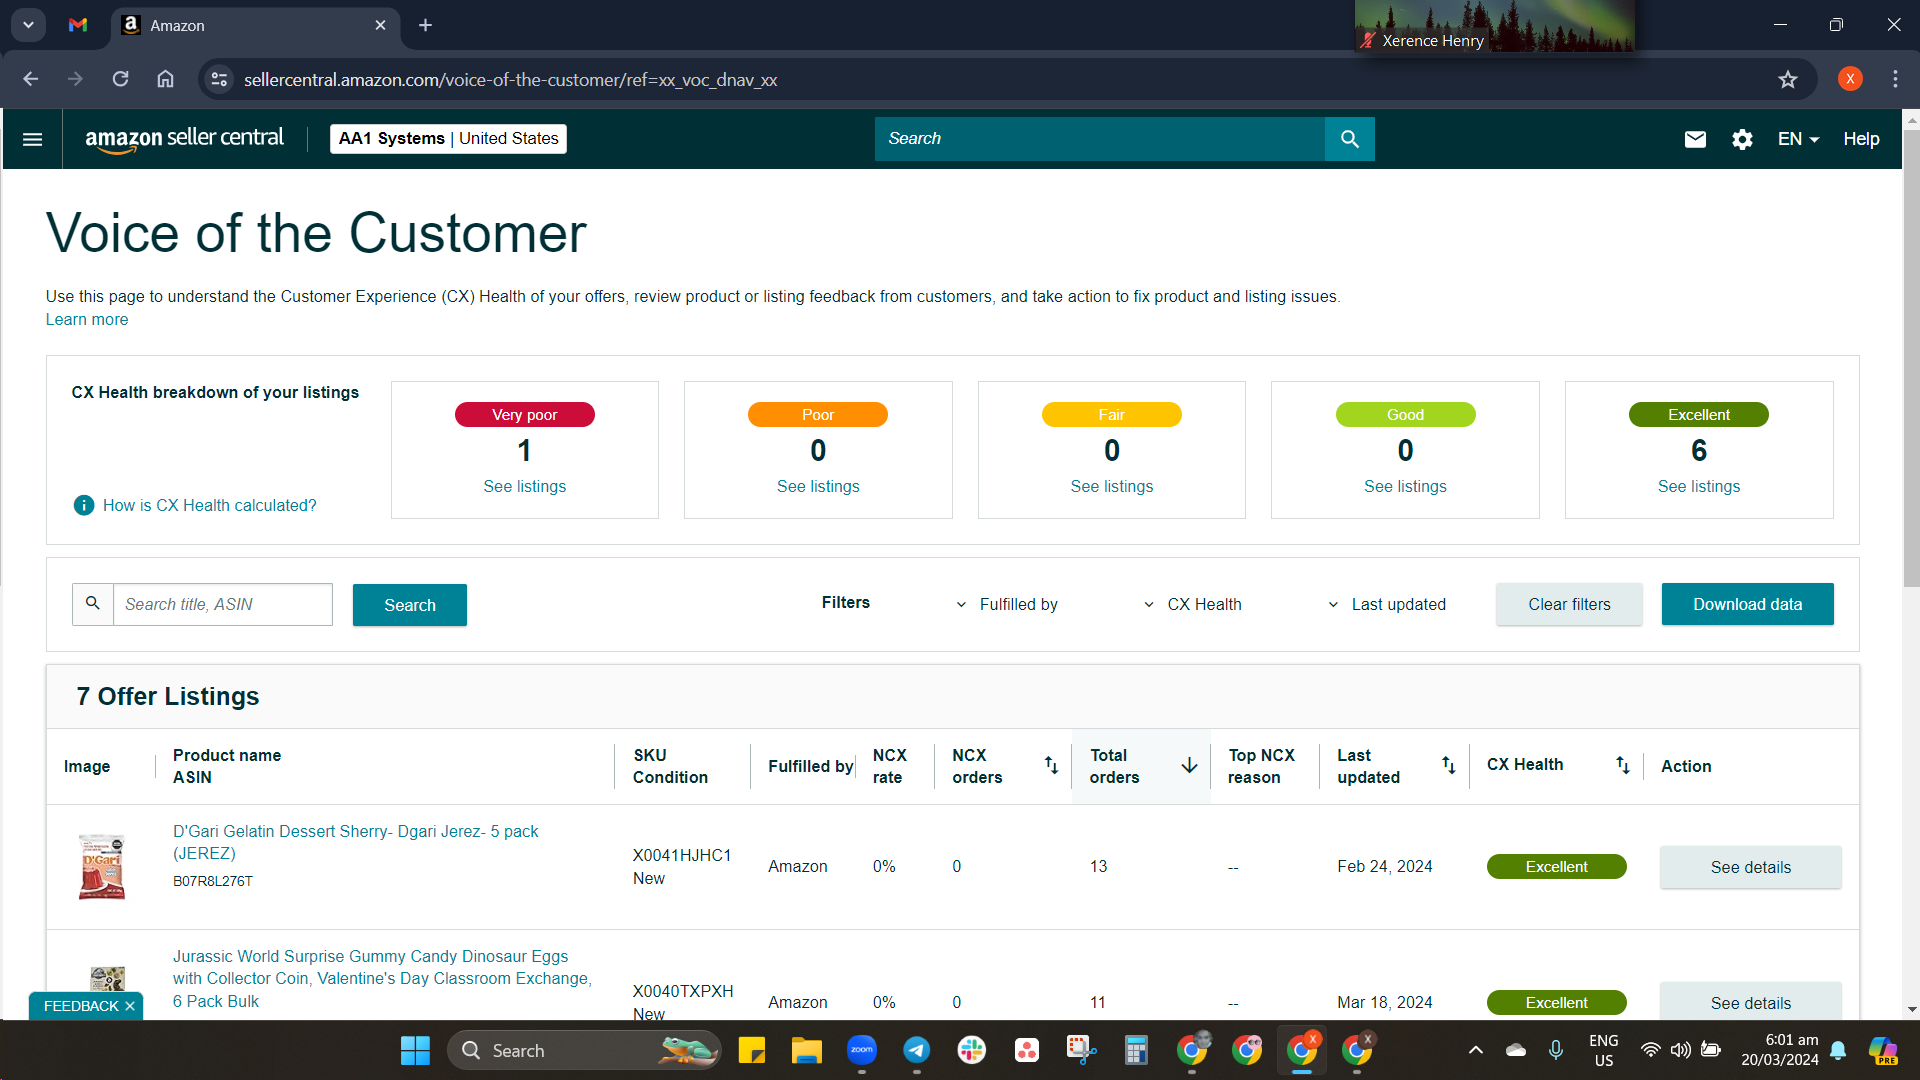See details for Jurassic World Gummy Candy
The image size is (1920, 1080).
pos(1750,1002)
